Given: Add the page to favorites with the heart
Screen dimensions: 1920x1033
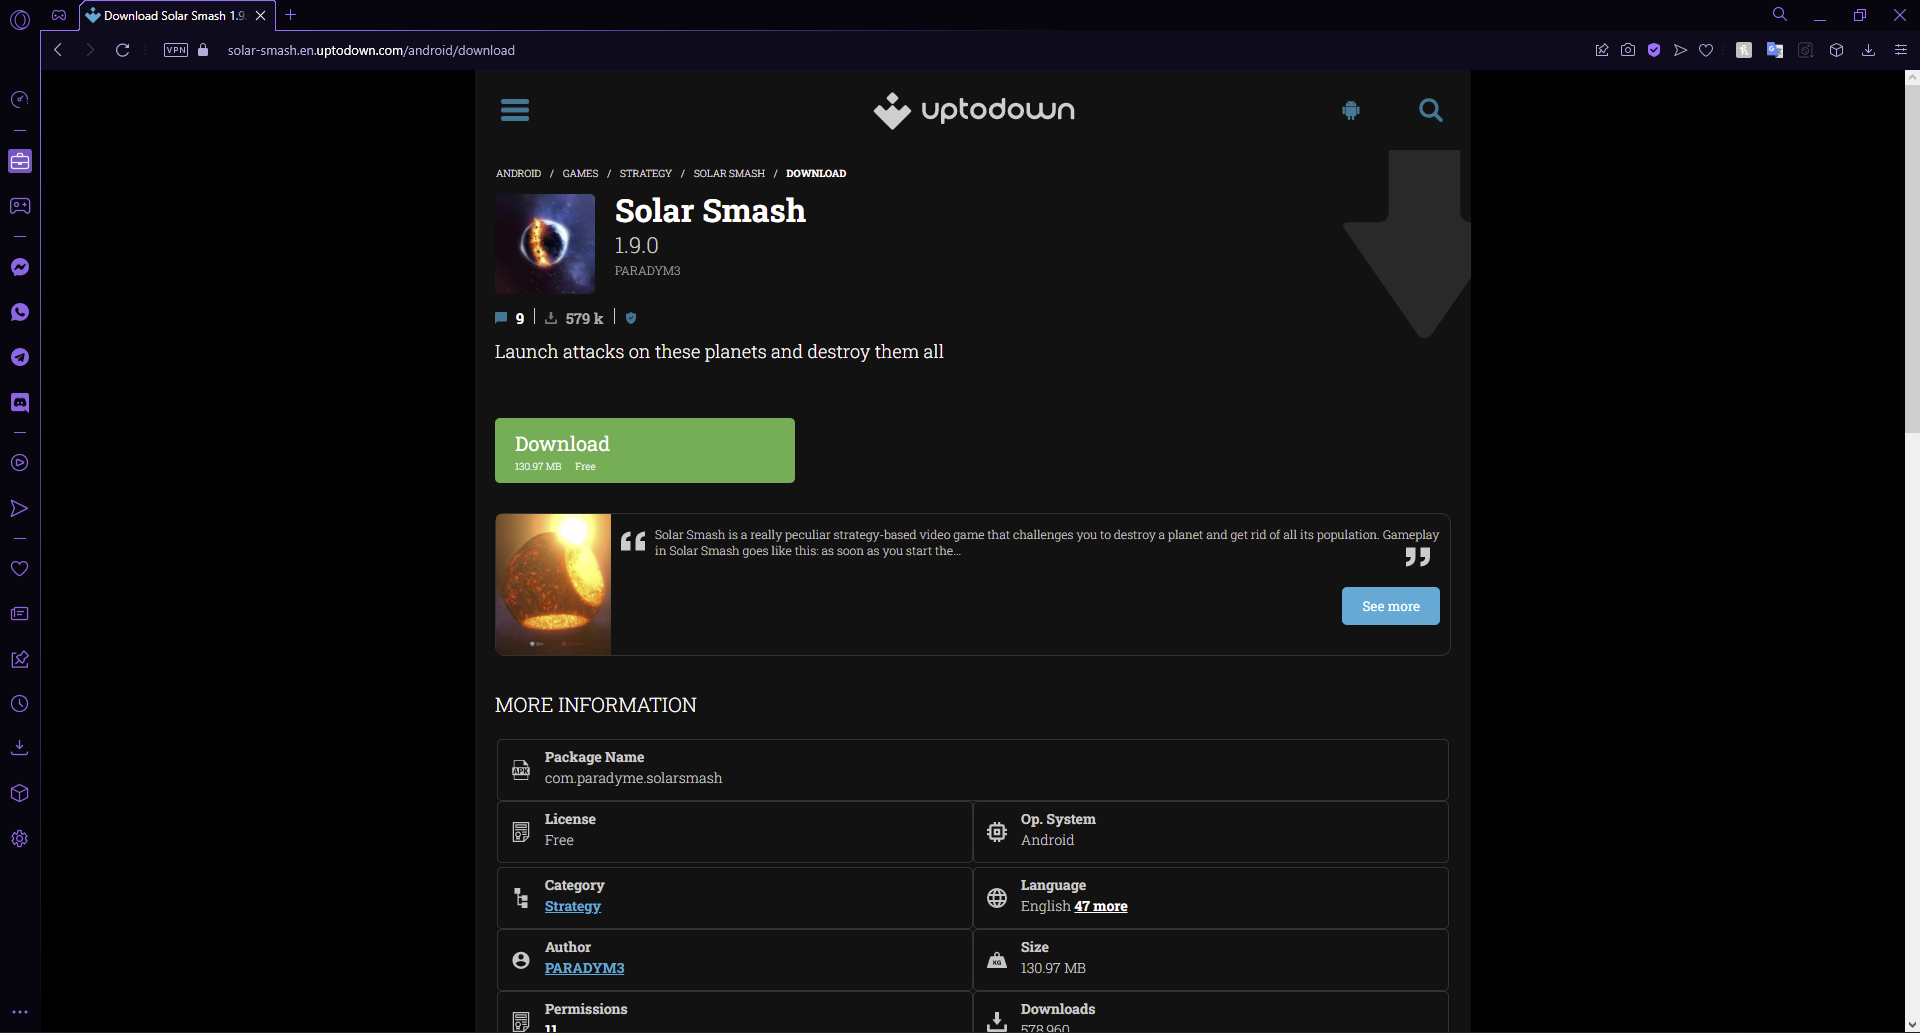Looking at the screenshot, I should point(1706,49).
